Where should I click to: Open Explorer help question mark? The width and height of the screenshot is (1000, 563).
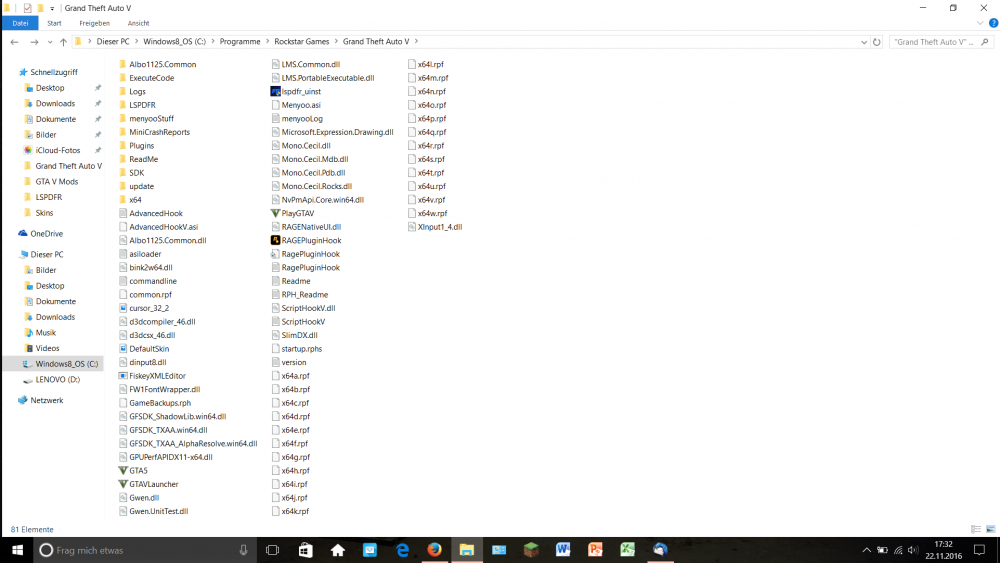[x=993, y=23]
